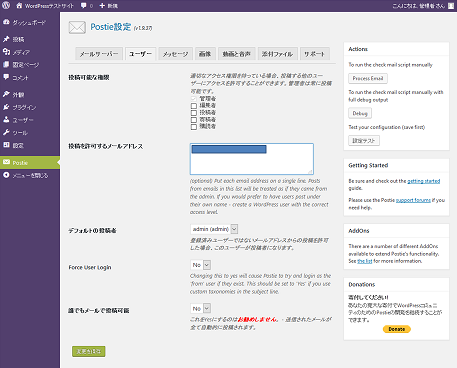
Task: Click the Getting Started panel heading
Action: [x=368, y=165]
